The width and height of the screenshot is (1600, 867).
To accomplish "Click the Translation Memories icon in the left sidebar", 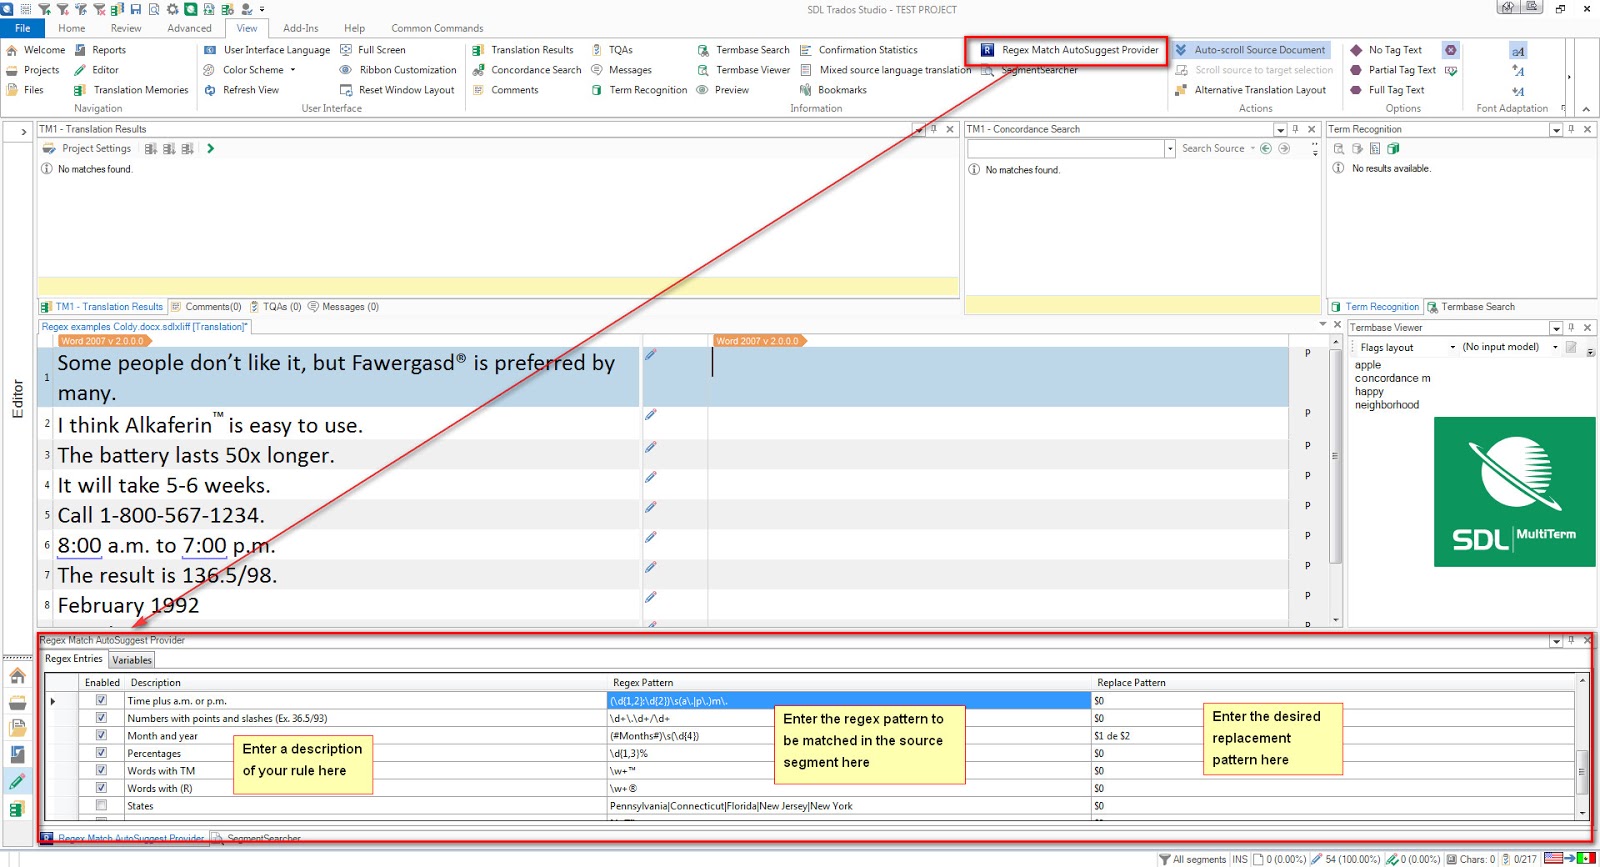I will [x=17, y=809].
